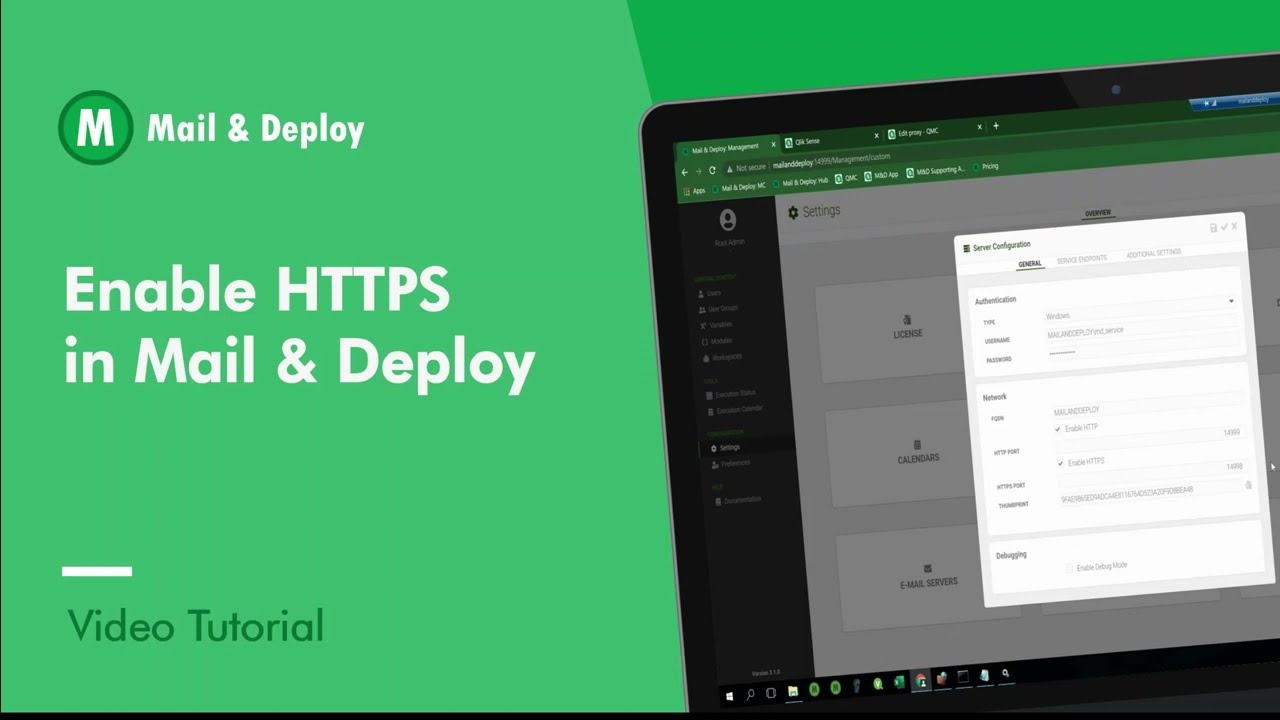
Task: Open the Windows Start menu
Action: point(729,695)
